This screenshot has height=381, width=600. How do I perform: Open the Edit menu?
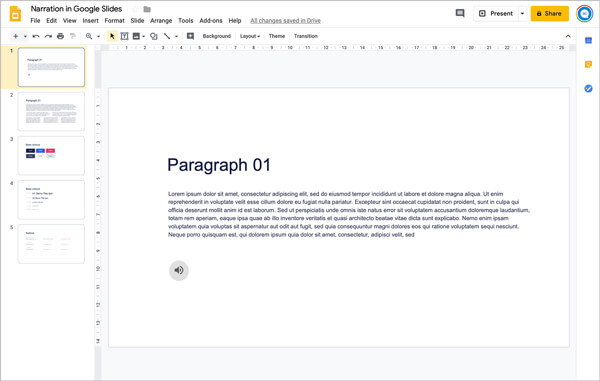click(x=52, y=21)
